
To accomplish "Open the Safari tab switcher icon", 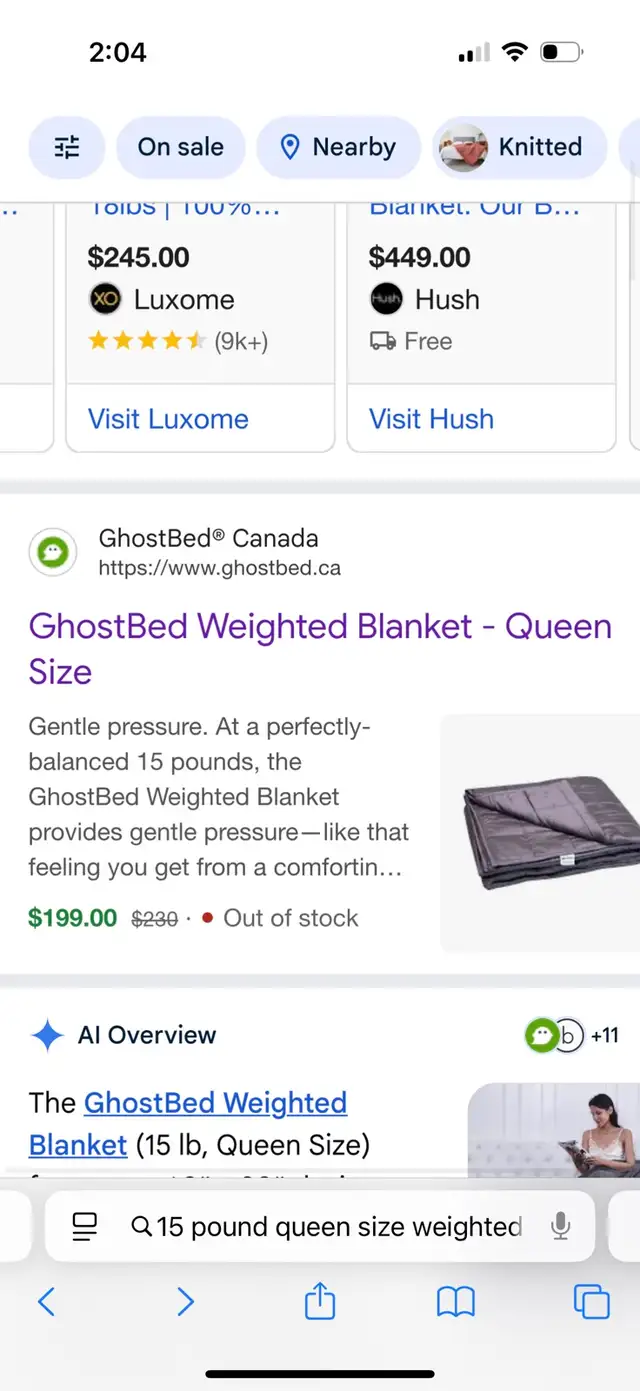I will tap(591, 1302).
